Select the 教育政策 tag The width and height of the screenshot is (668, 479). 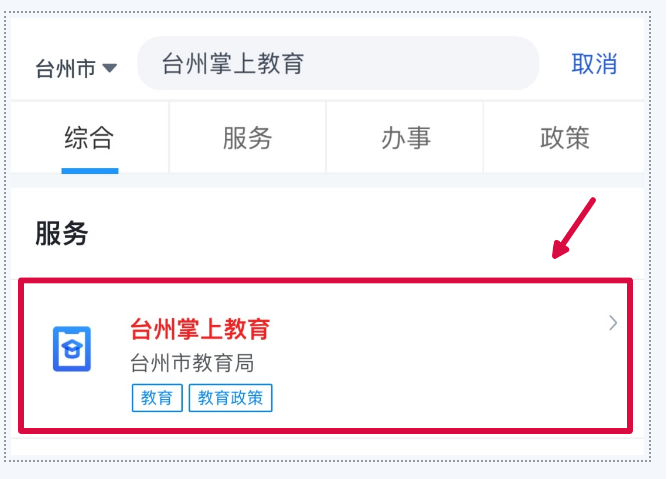pos(230,397)
